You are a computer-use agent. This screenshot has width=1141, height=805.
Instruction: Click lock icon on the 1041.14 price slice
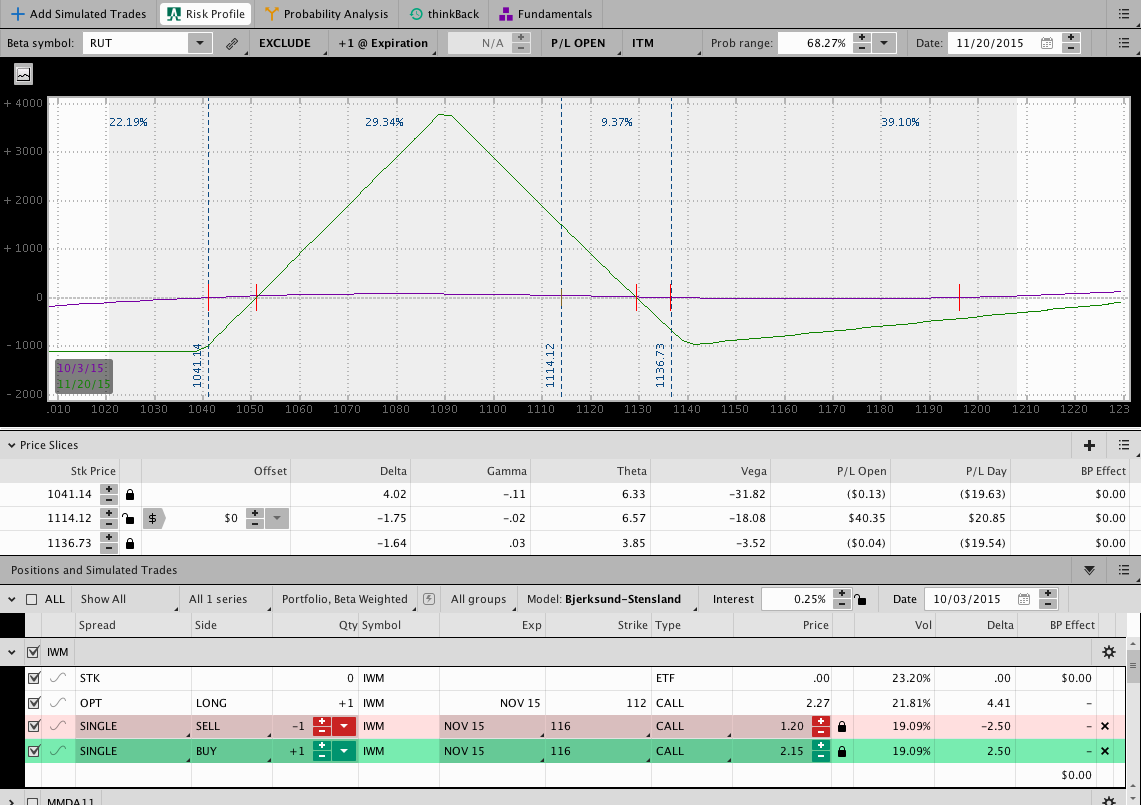[129, 494]
